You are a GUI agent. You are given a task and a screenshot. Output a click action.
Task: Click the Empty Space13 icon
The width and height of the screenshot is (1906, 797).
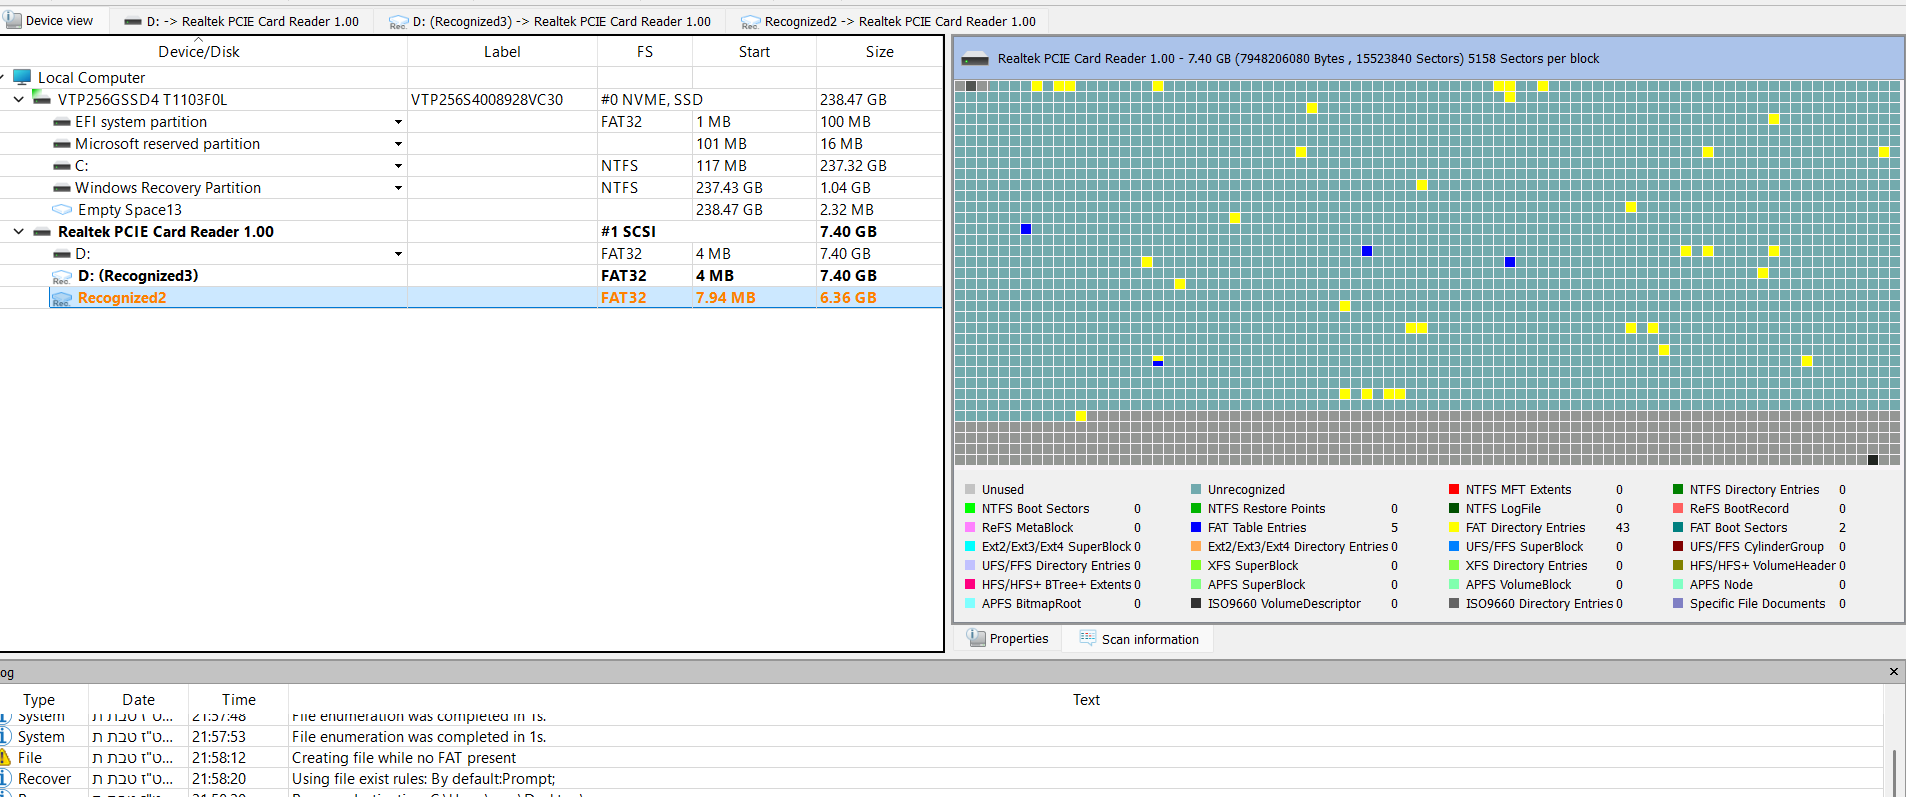(62, 210)
